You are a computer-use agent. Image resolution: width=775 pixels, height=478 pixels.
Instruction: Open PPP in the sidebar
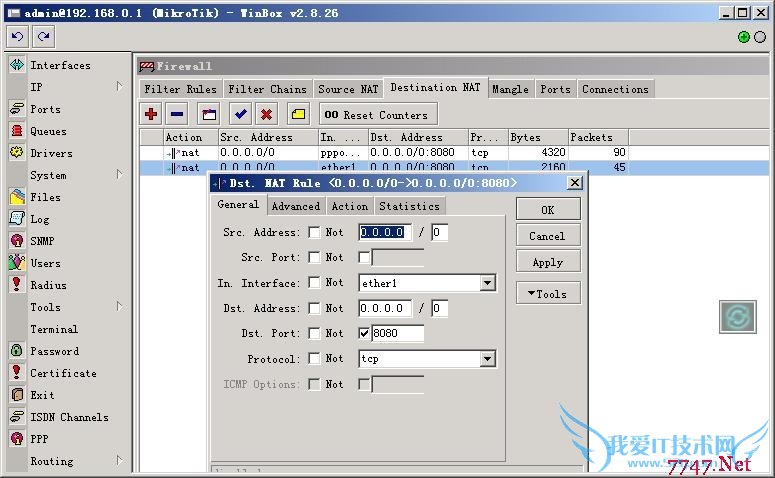pos(39,439)
